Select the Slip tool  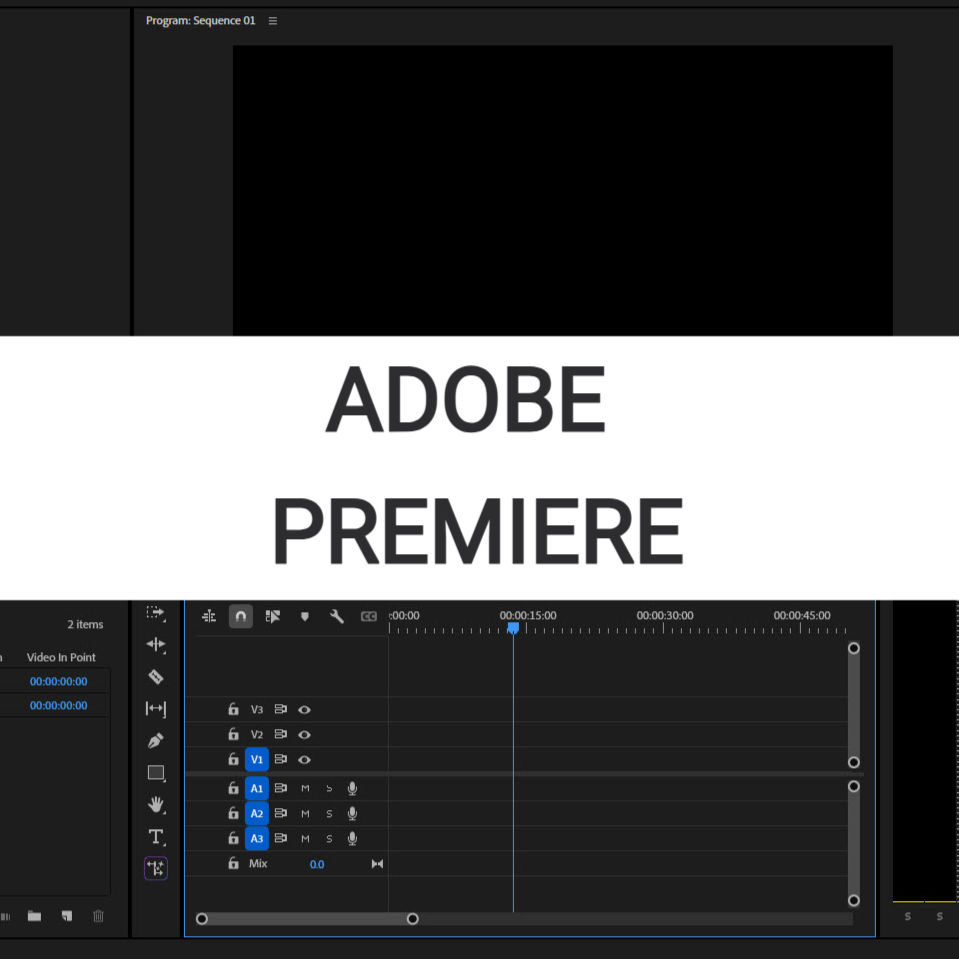click(155, 708)
